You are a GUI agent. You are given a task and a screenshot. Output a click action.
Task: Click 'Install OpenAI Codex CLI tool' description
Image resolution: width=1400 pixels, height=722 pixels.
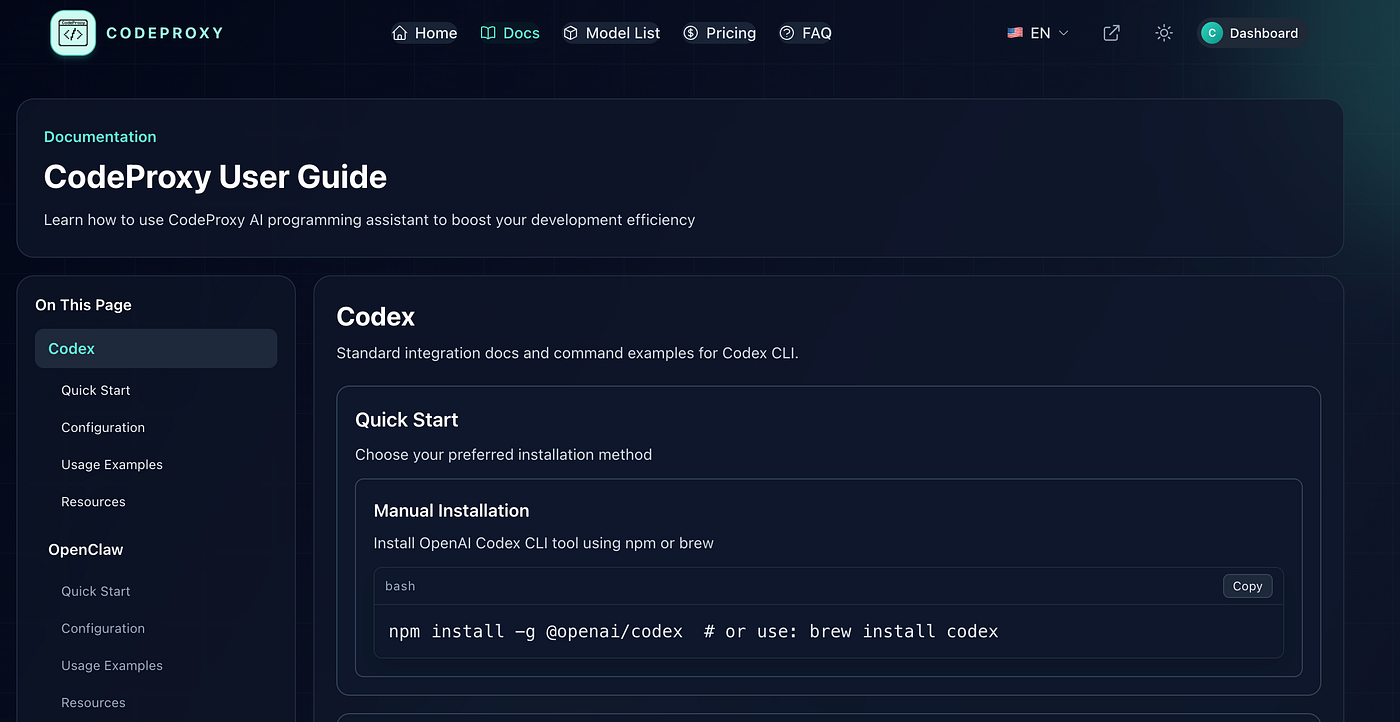coord(544,543)
